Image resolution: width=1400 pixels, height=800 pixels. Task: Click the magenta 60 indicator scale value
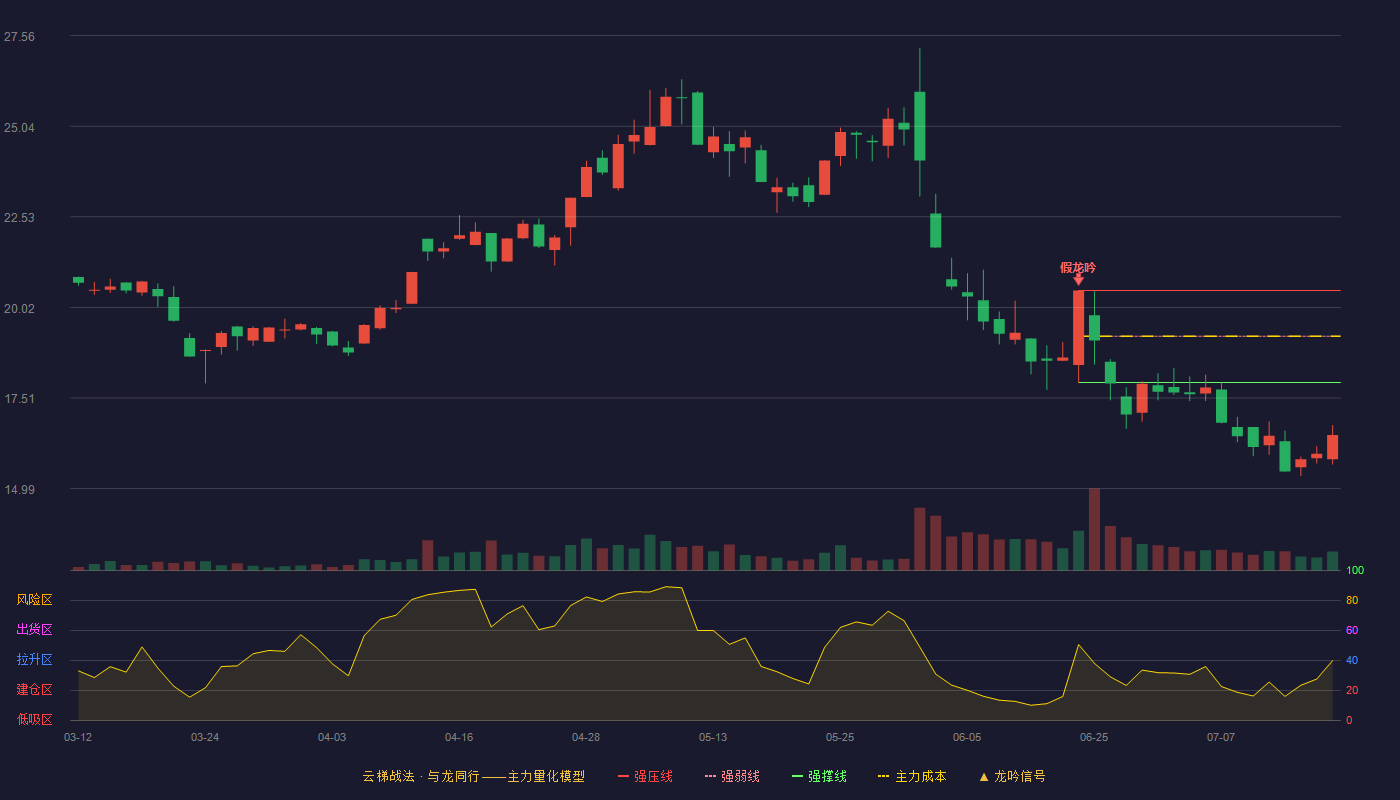pyautogui.click(x=1352, y=630)
